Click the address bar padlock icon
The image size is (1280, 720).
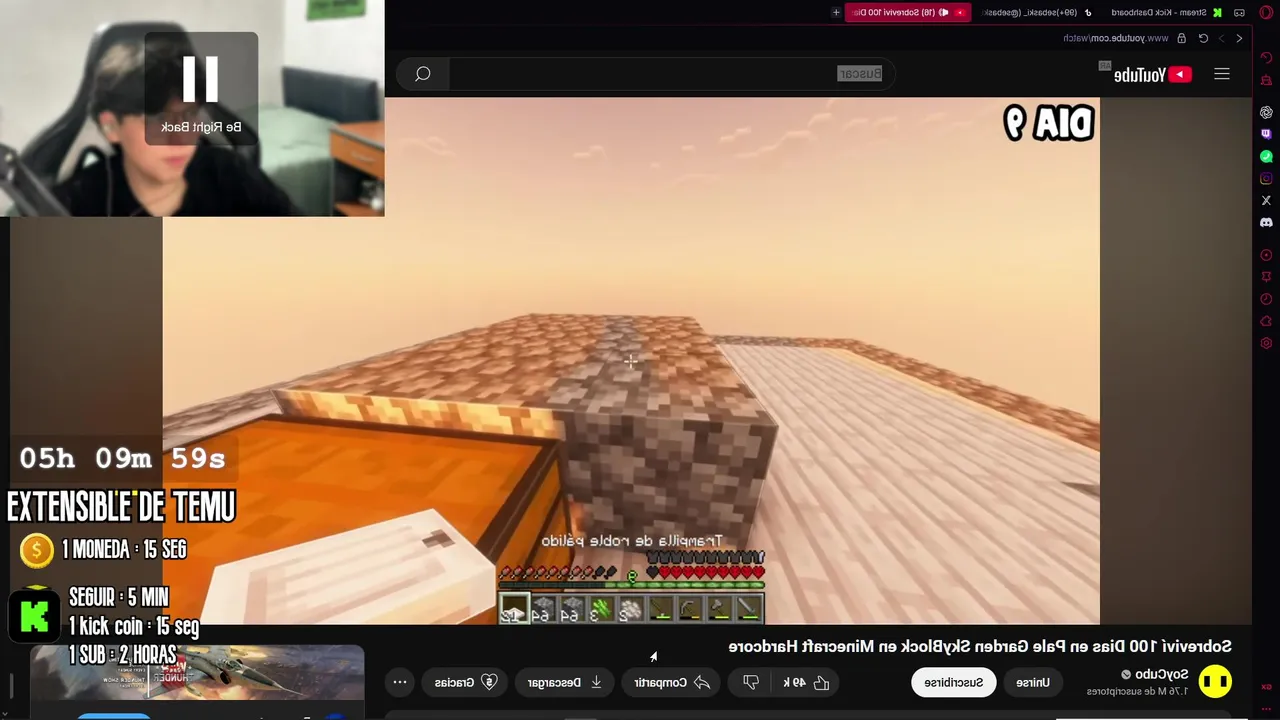pyautogui.click(x=1182, y=38)
